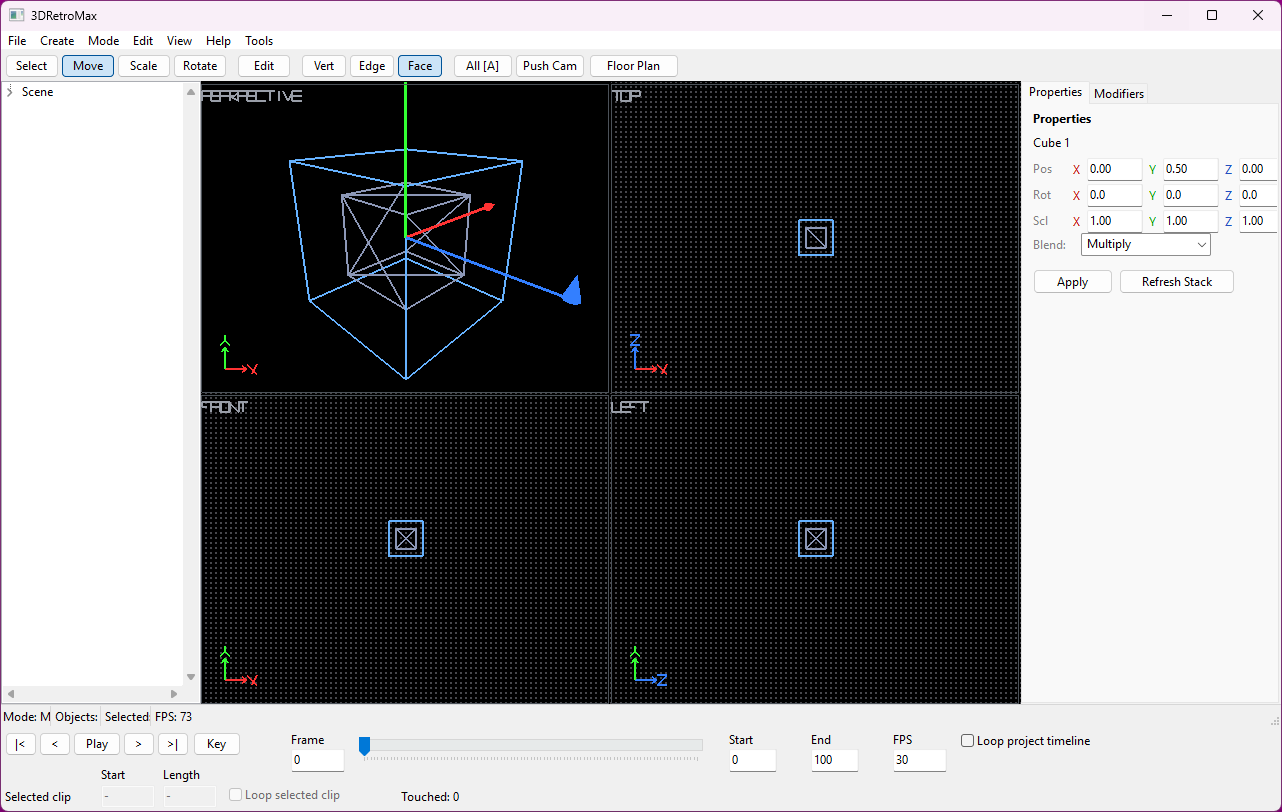1282x812 pixels.
Task: Click the Rot X input field
Action: tap(1114, 196)
